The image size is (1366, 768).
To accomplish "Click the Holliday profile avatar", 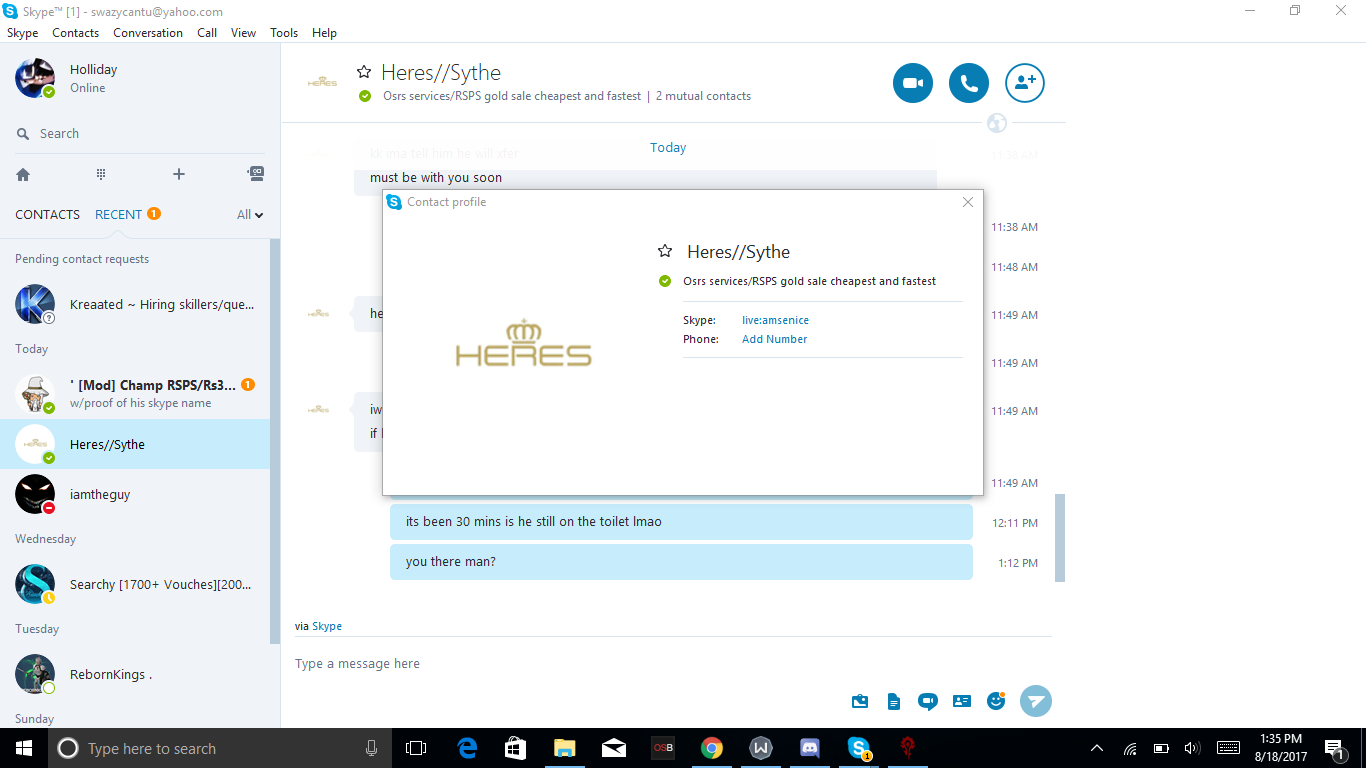I will pyautogui.click(x=35, y=78).
